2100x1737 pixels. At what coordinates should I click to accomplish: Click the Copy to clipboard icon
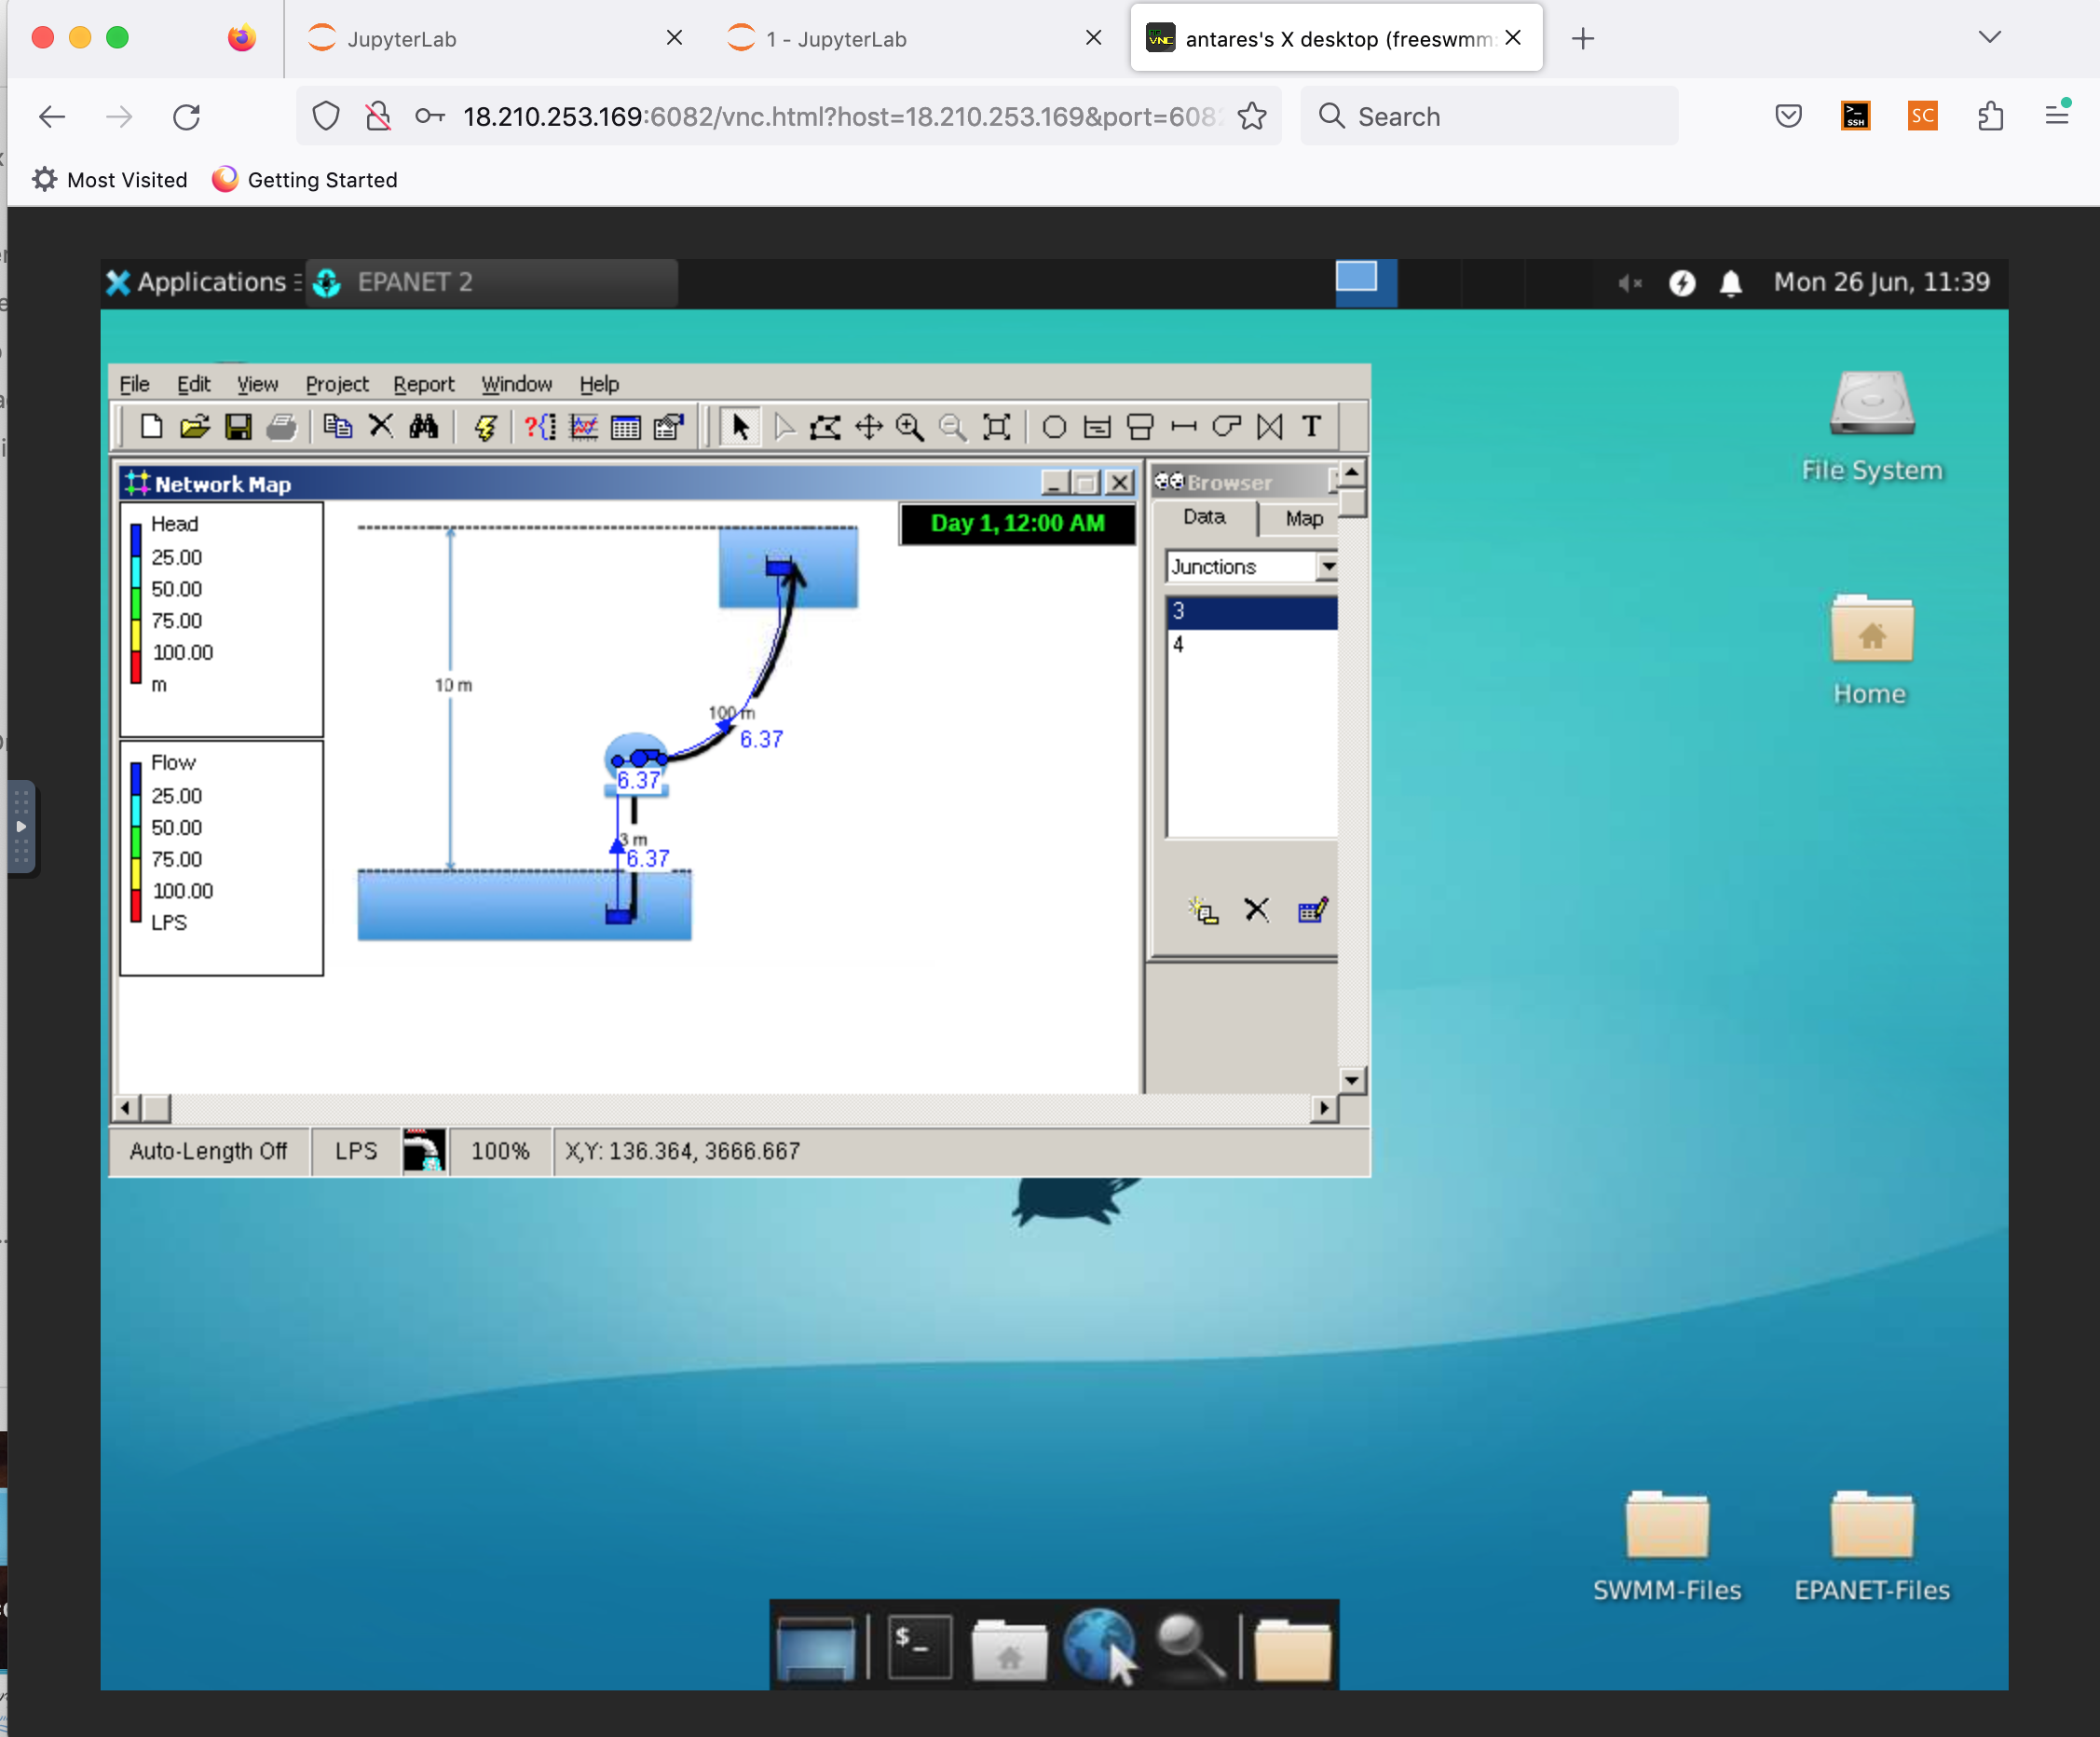[338, 427]
